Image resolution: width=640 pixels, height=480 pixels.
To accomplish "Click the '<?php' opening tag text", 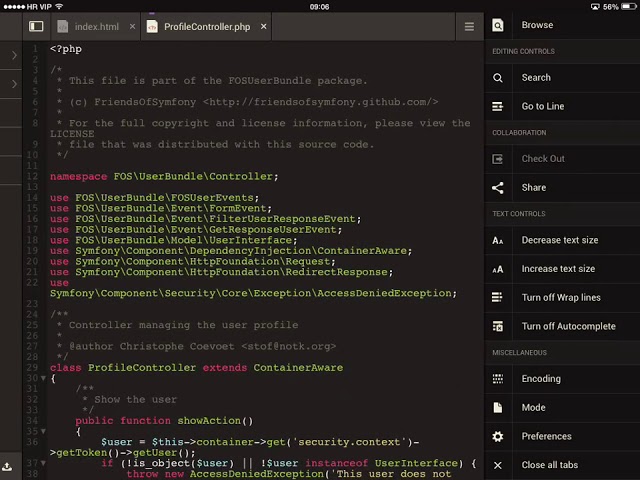I will tap(66, 49).
